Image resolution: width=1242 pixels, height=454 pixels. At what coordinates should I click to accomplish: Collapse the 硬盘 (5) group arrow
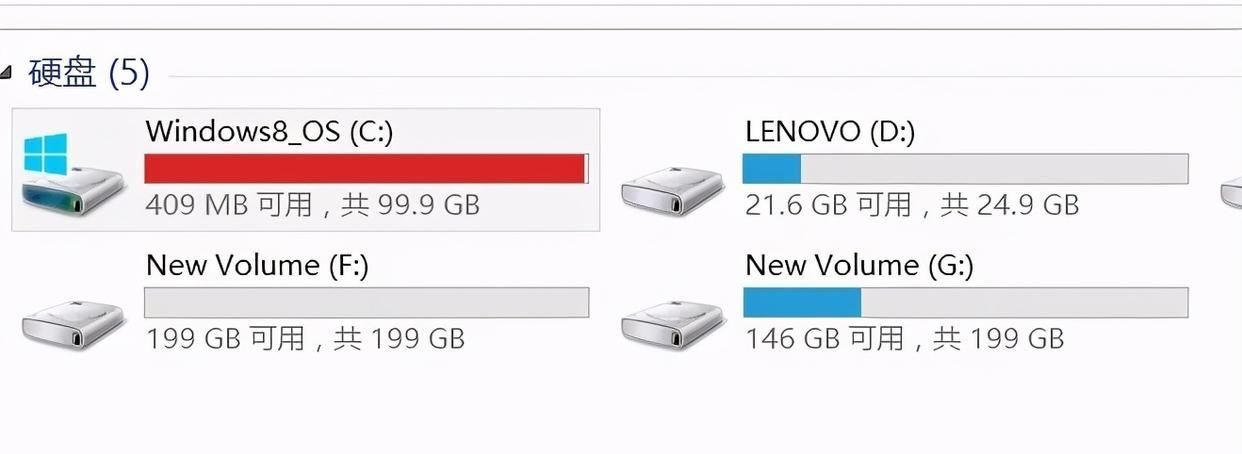(6, 73)
